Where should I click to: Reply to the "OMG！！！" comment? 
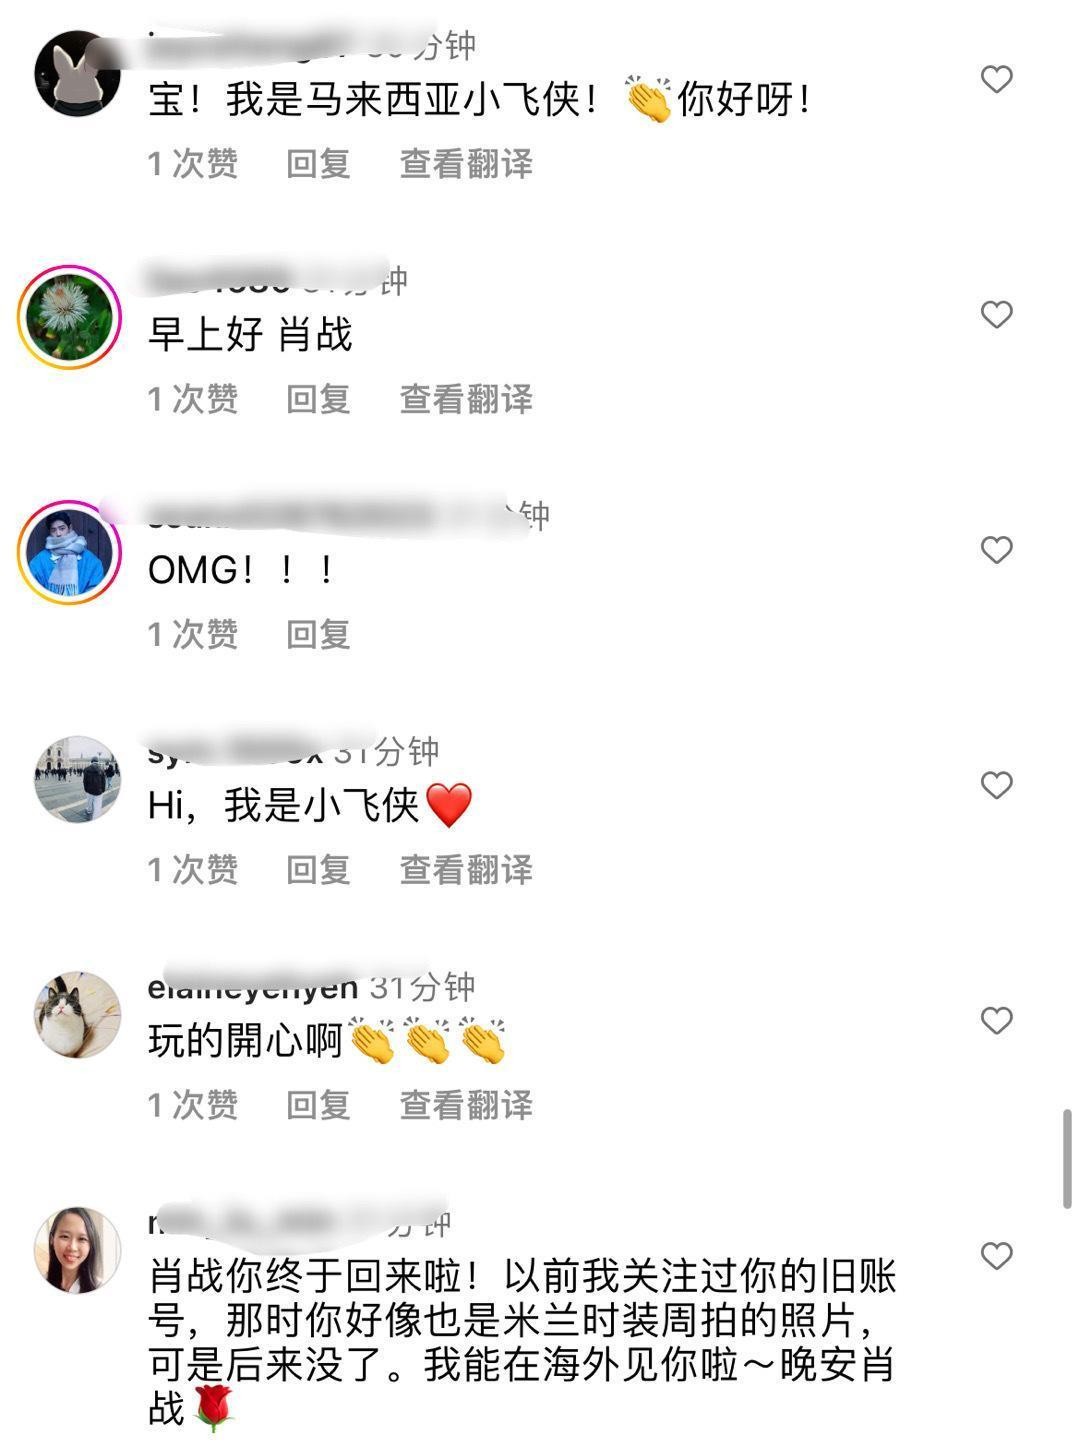tap(318, 634)
